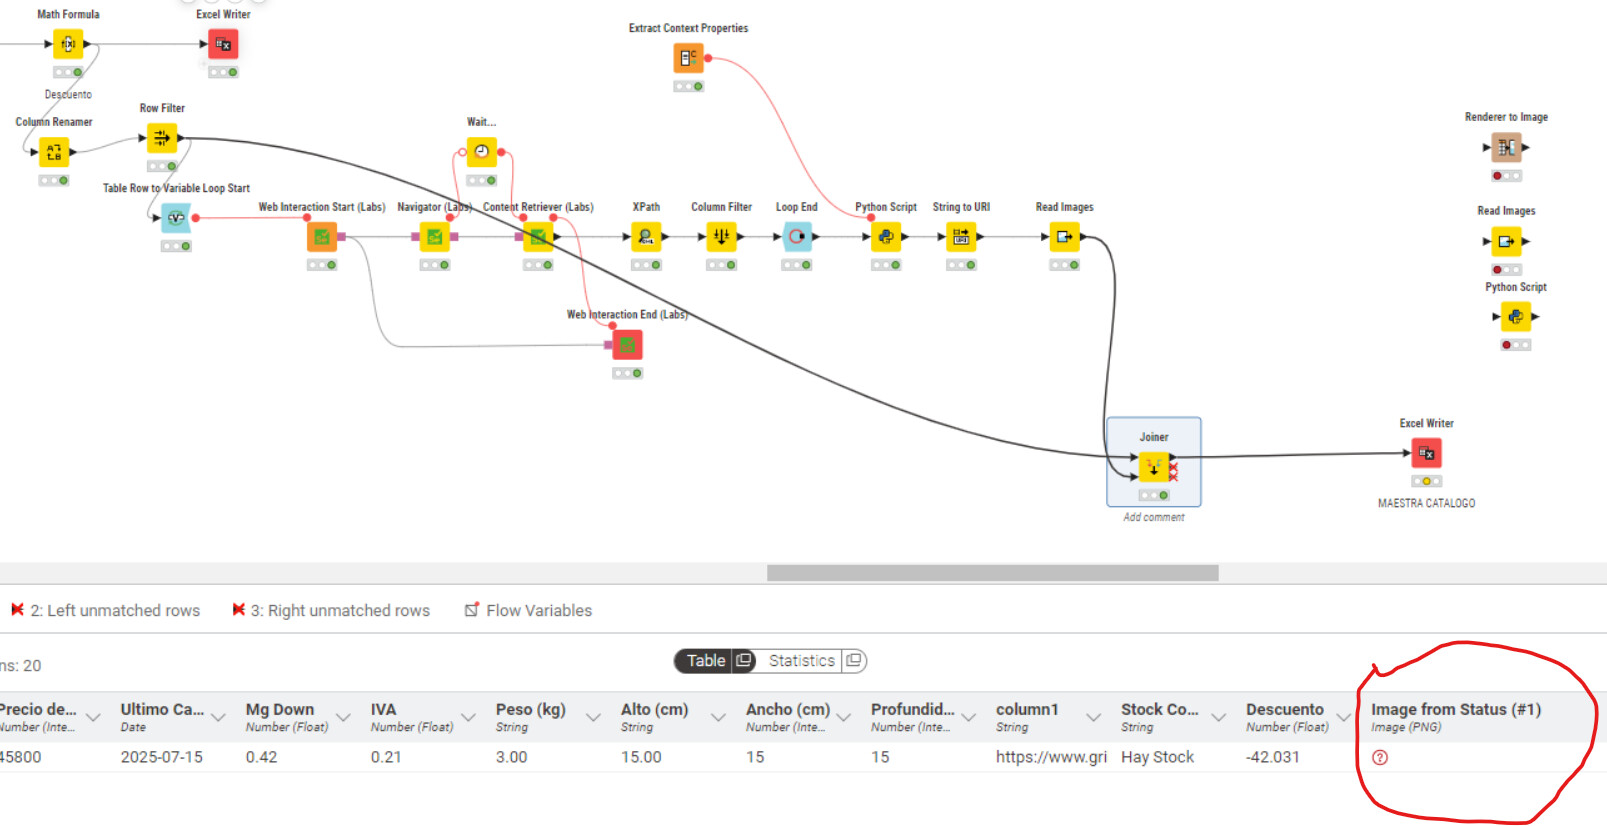Select the Web Interaction End node

coord(627,345)
